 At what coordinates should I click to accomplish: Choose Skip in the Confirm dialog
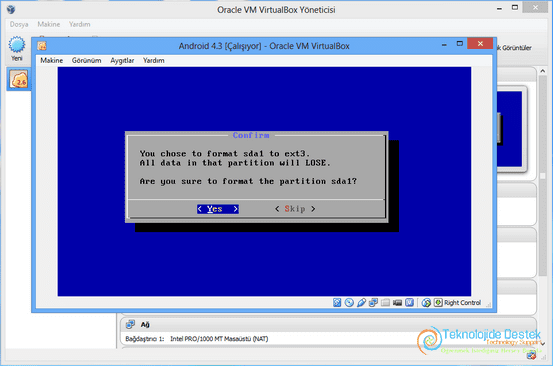[295, 209]
